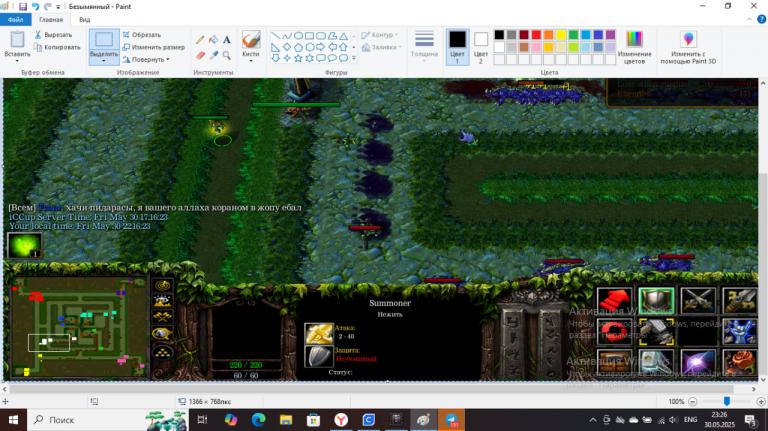Open the Вставить paste dropdown arrow
768x431 pixels.
click(17, 61)
